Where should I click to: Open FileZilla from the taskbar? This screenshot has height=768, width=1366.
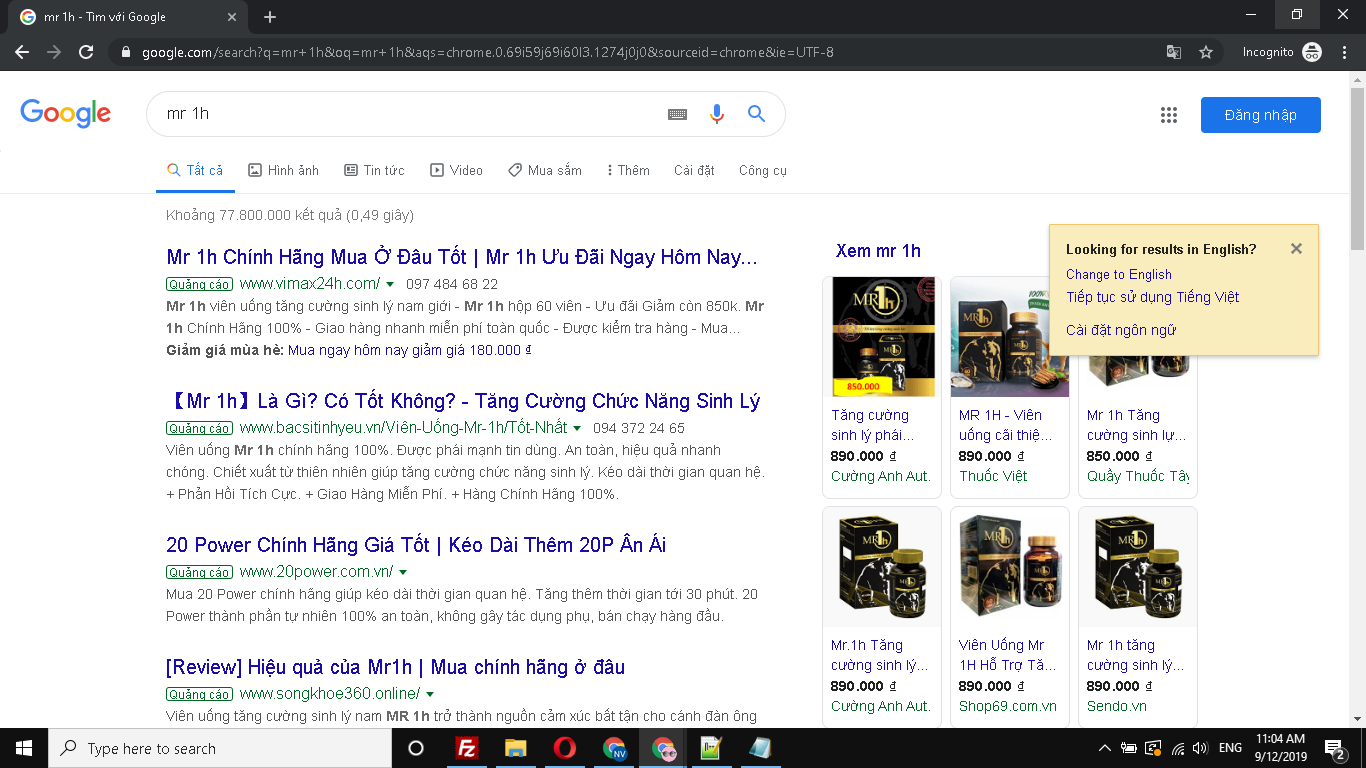click(x=466, y=748)
